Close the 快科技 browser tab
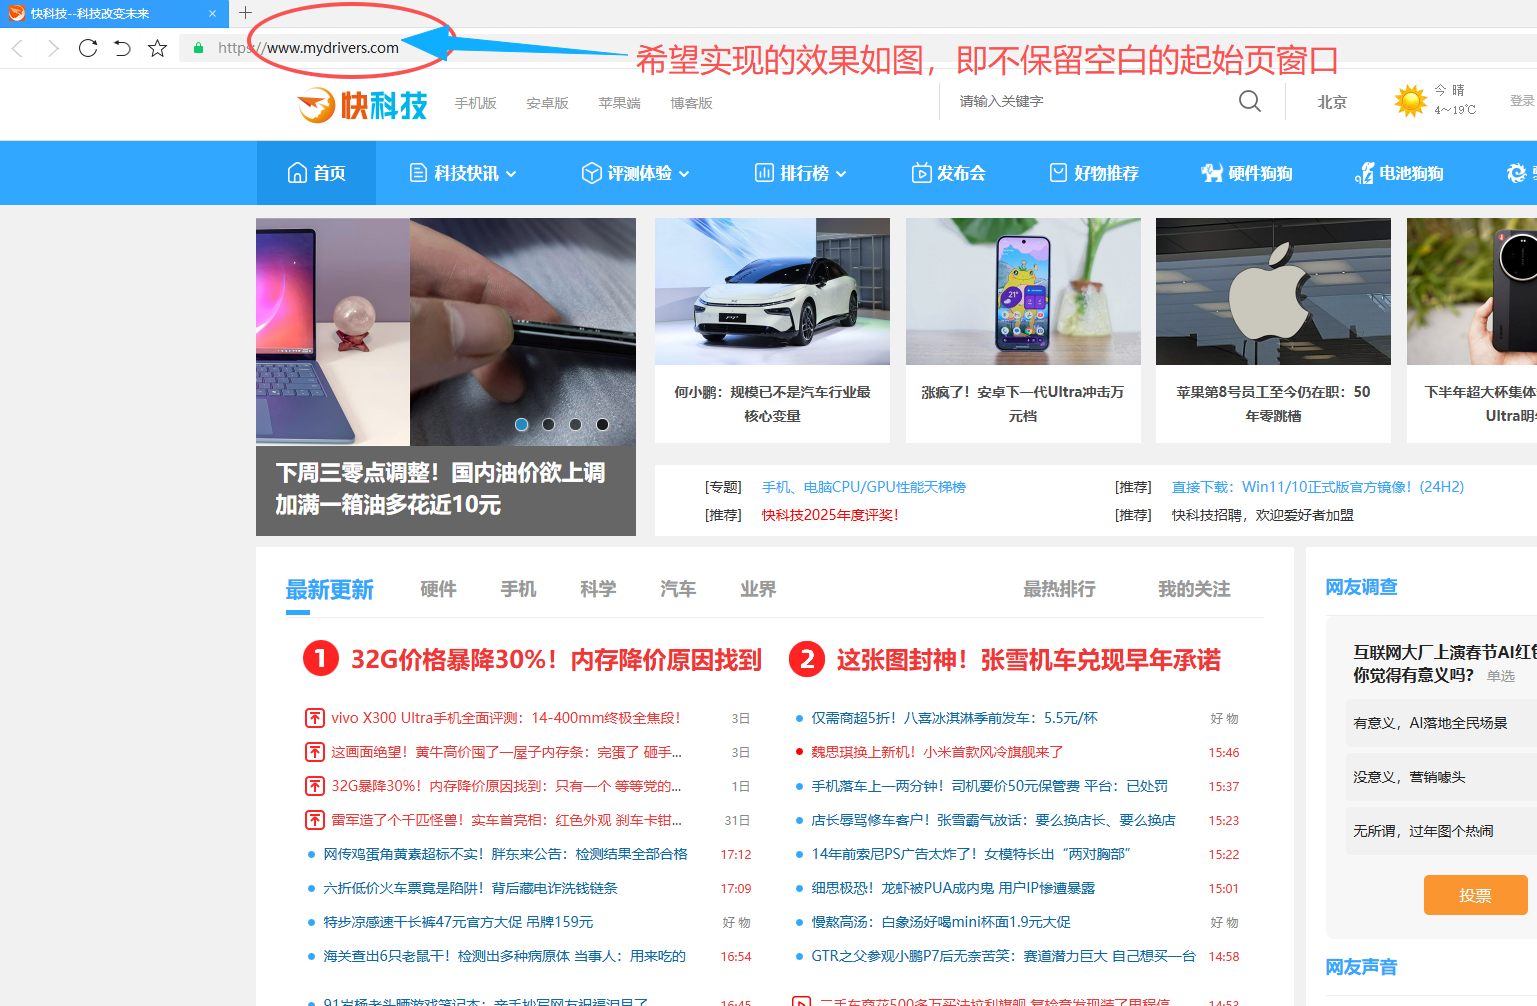This screenshot has height=1006, width=1537. (x=212, y=14)
